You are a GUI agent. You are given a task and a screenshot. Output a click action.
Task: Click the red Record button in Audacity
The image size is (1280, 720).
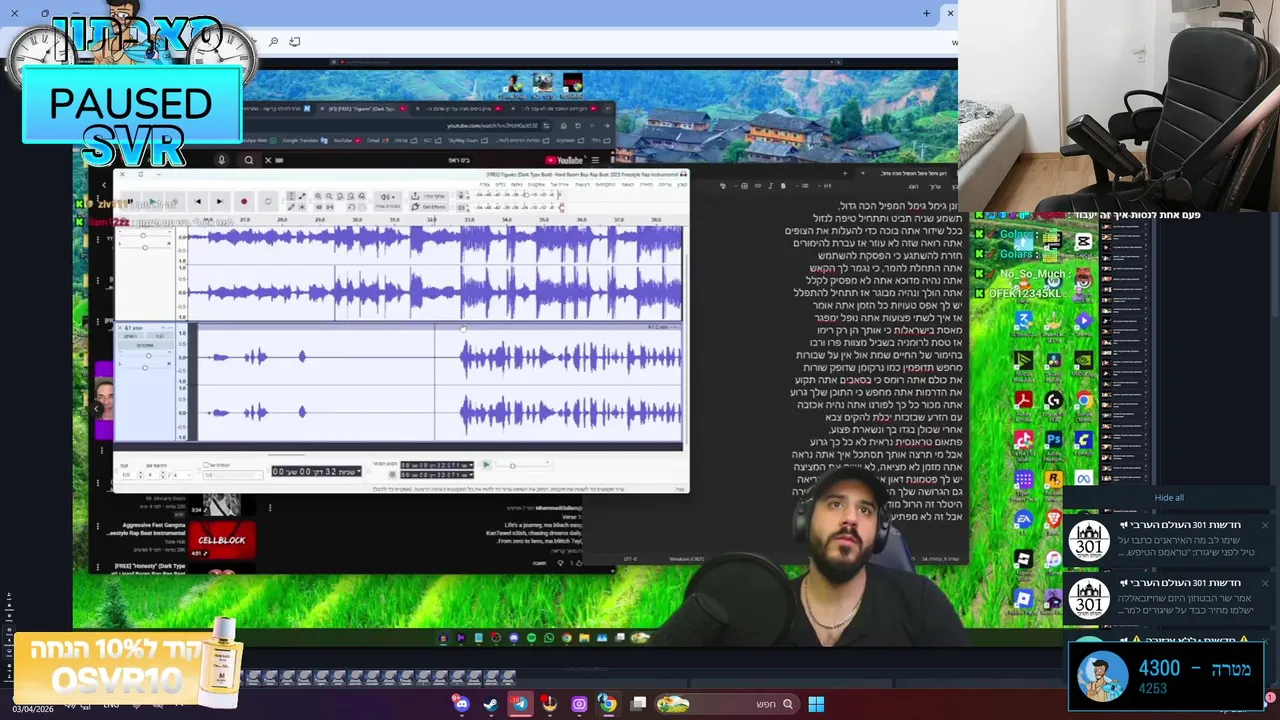(x=244, y=201)
